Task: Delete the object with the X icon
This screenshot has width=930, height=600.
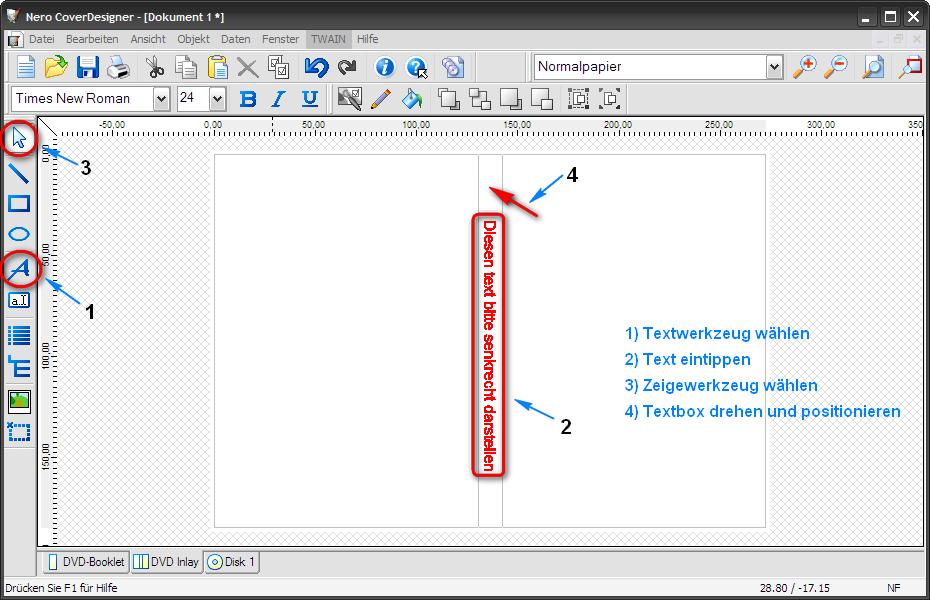Action: 247,67
